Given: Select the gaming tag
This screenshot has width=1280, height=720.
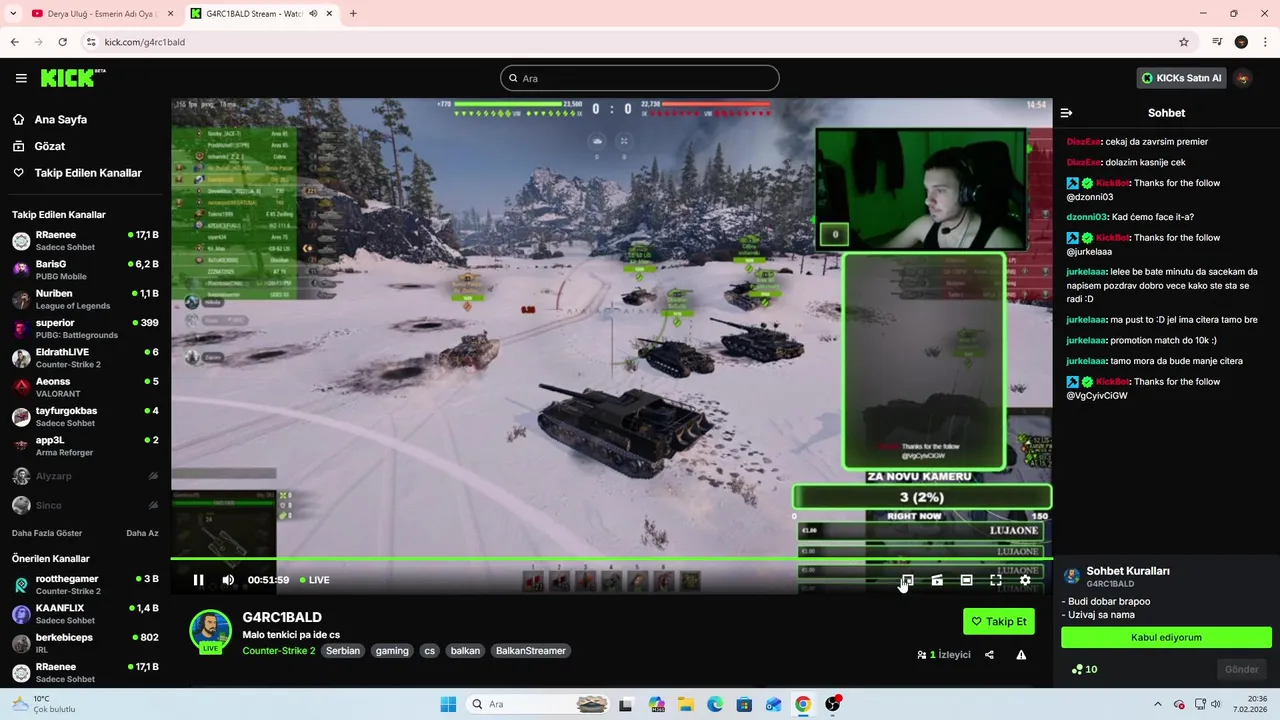Looking at the screenshot, I should [392, 651].
